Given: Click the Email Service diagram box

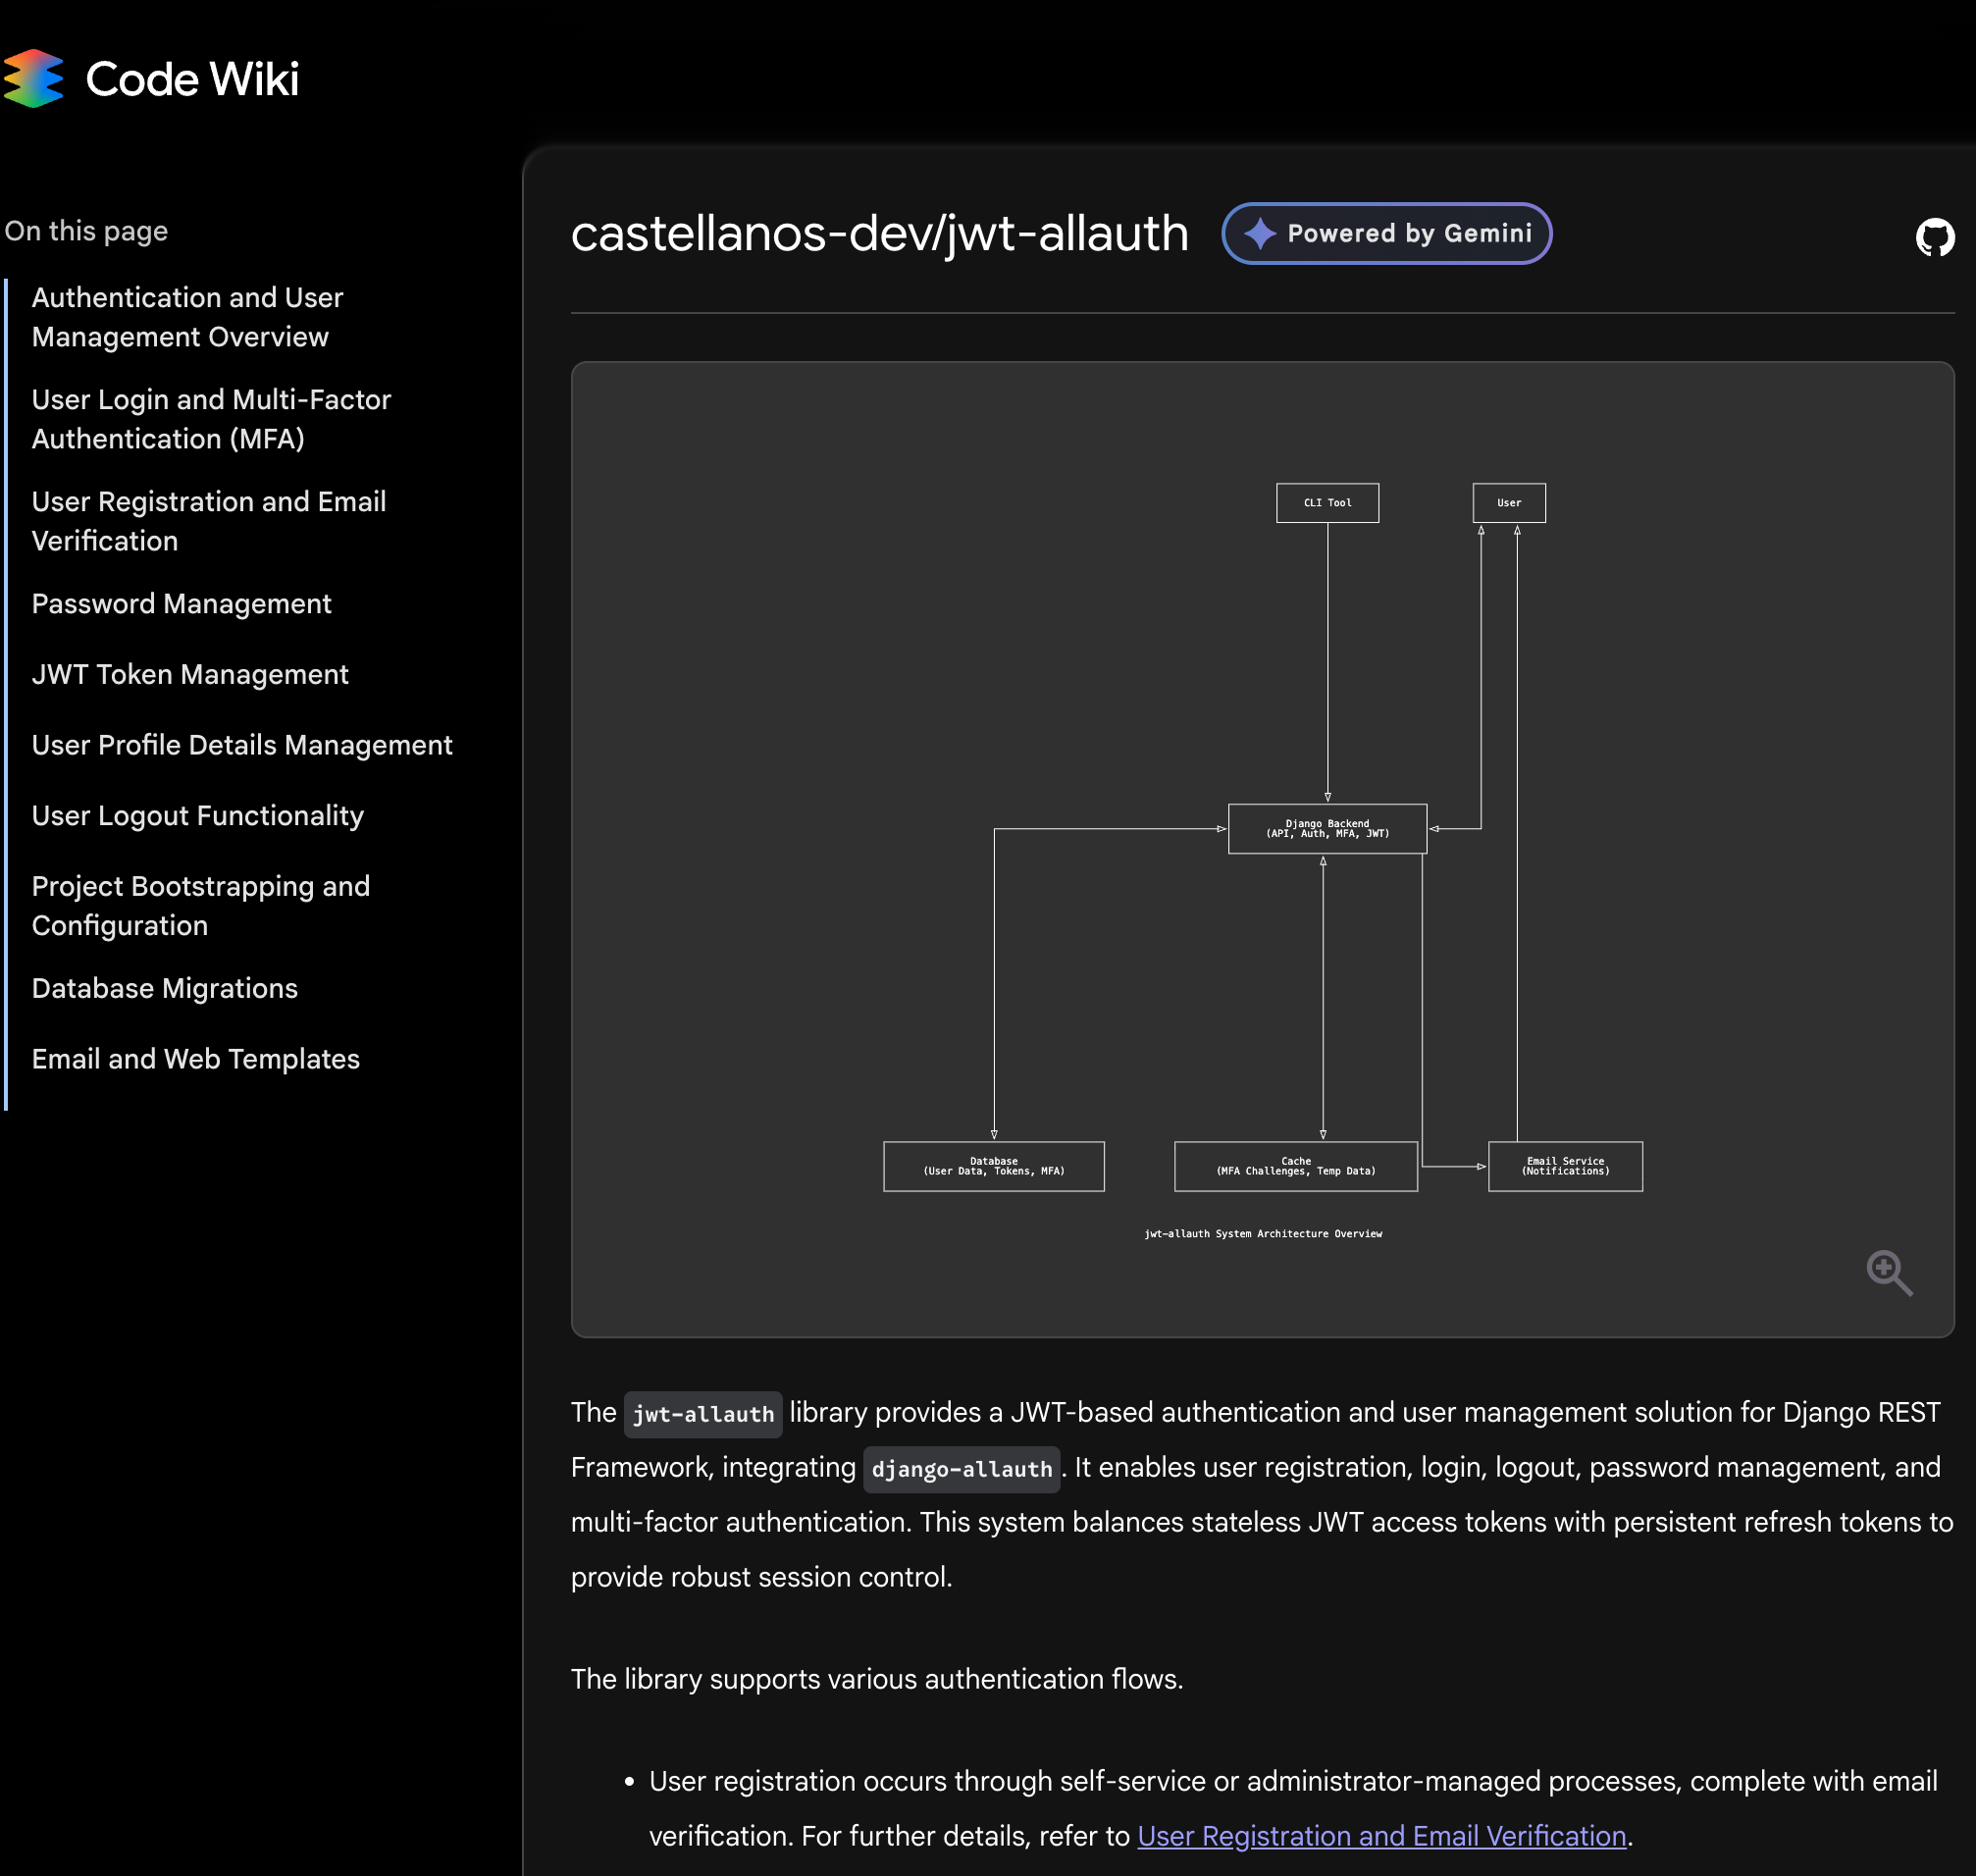Looking at the screenshot, I should tap(1565, 1166).
